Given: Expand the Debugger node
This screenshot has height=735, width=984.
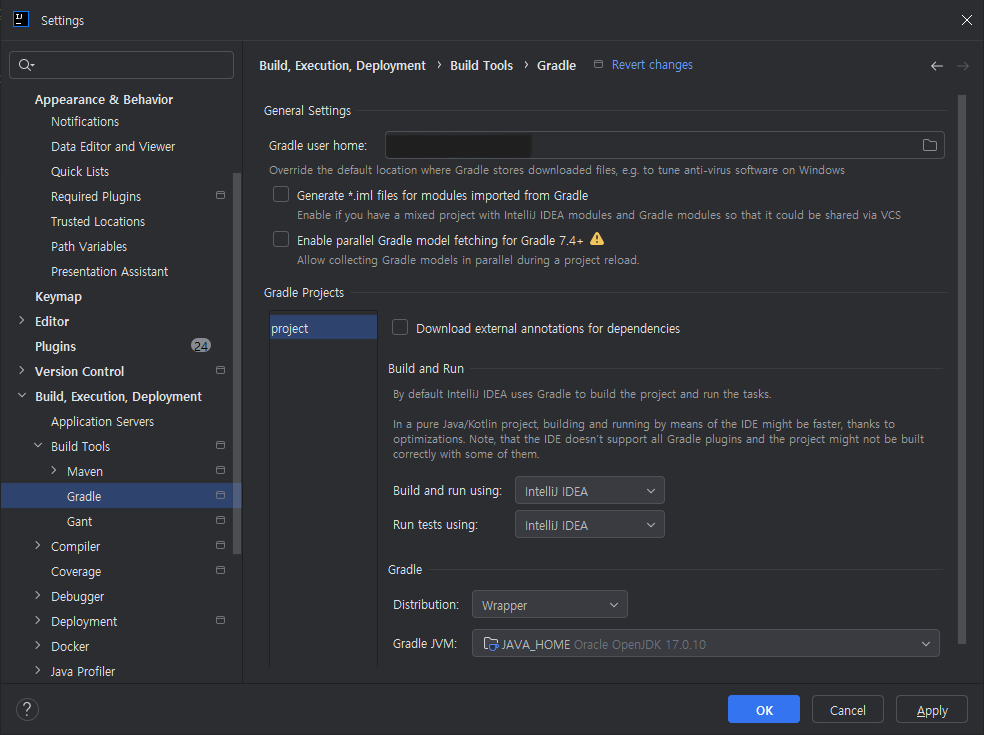Looking at the screenshot, I should [38, 596].
